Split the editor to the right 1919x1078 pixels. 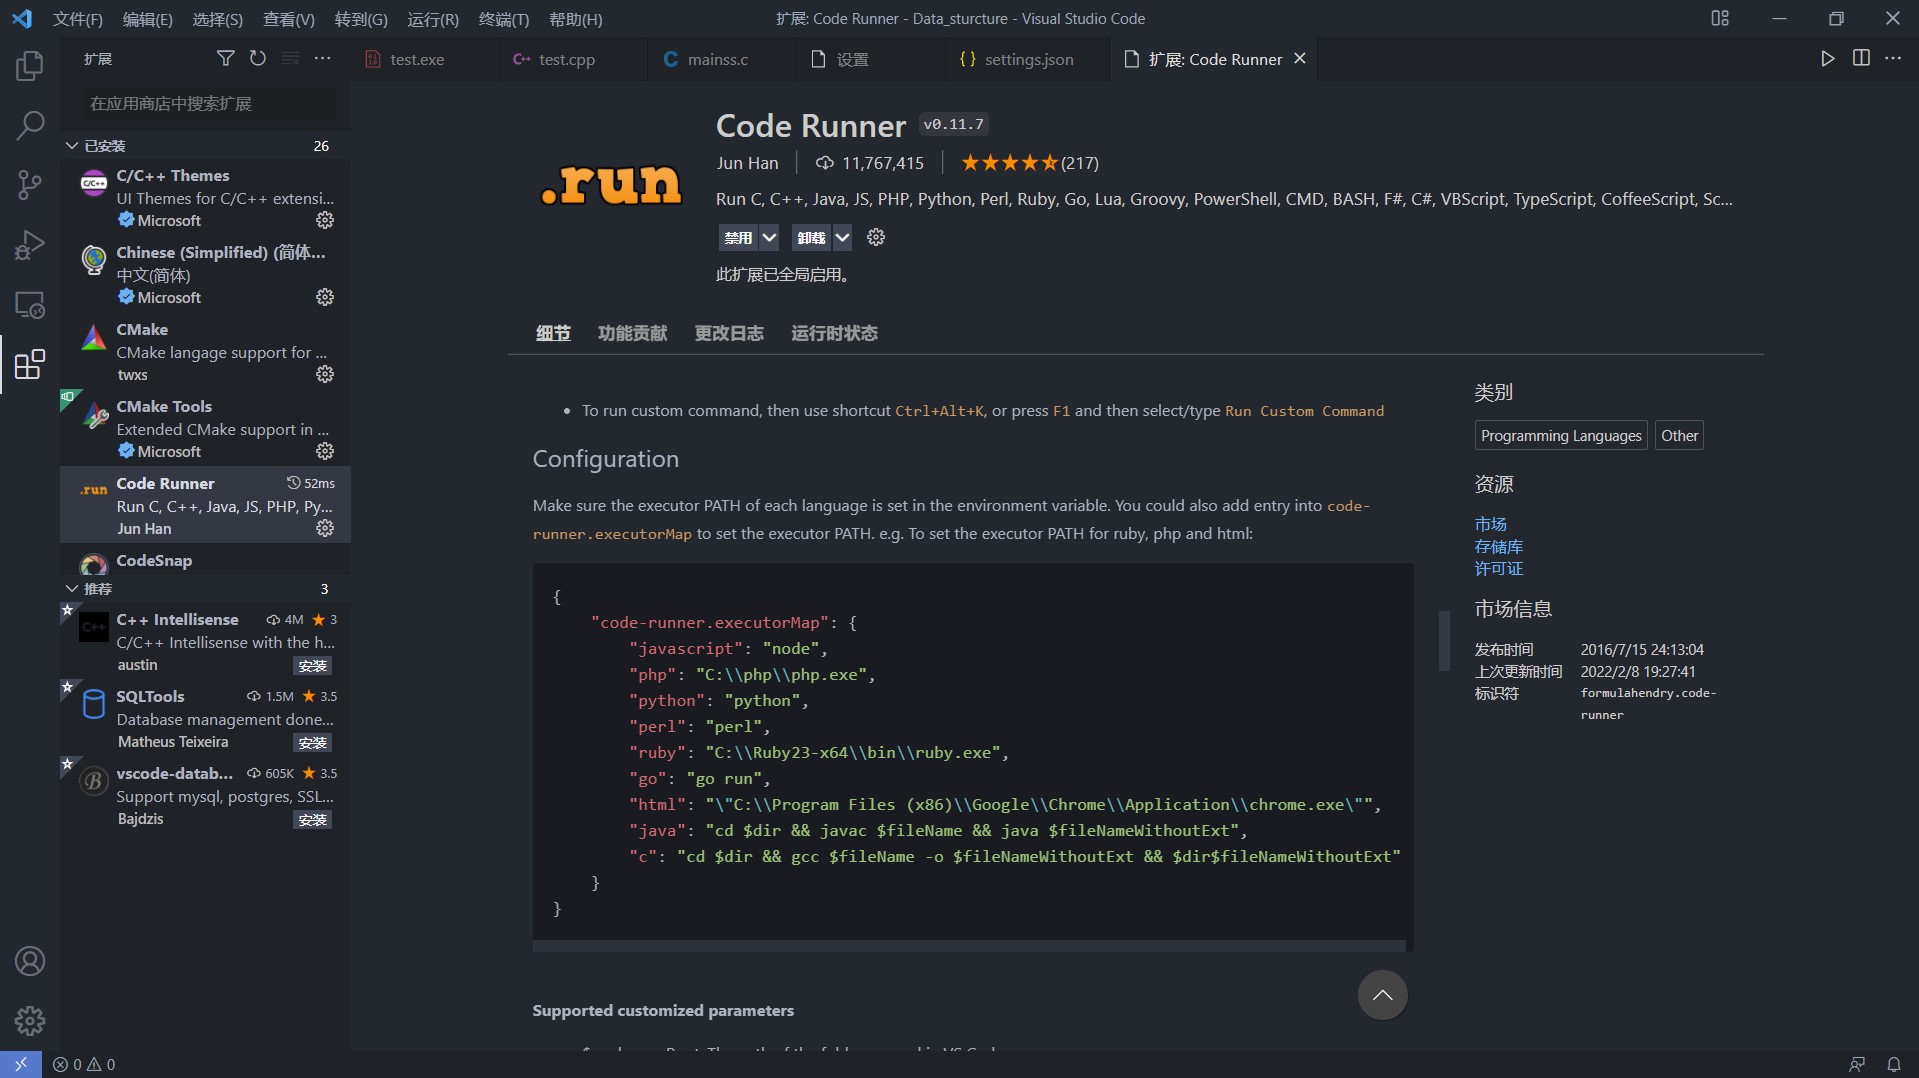1861,59
